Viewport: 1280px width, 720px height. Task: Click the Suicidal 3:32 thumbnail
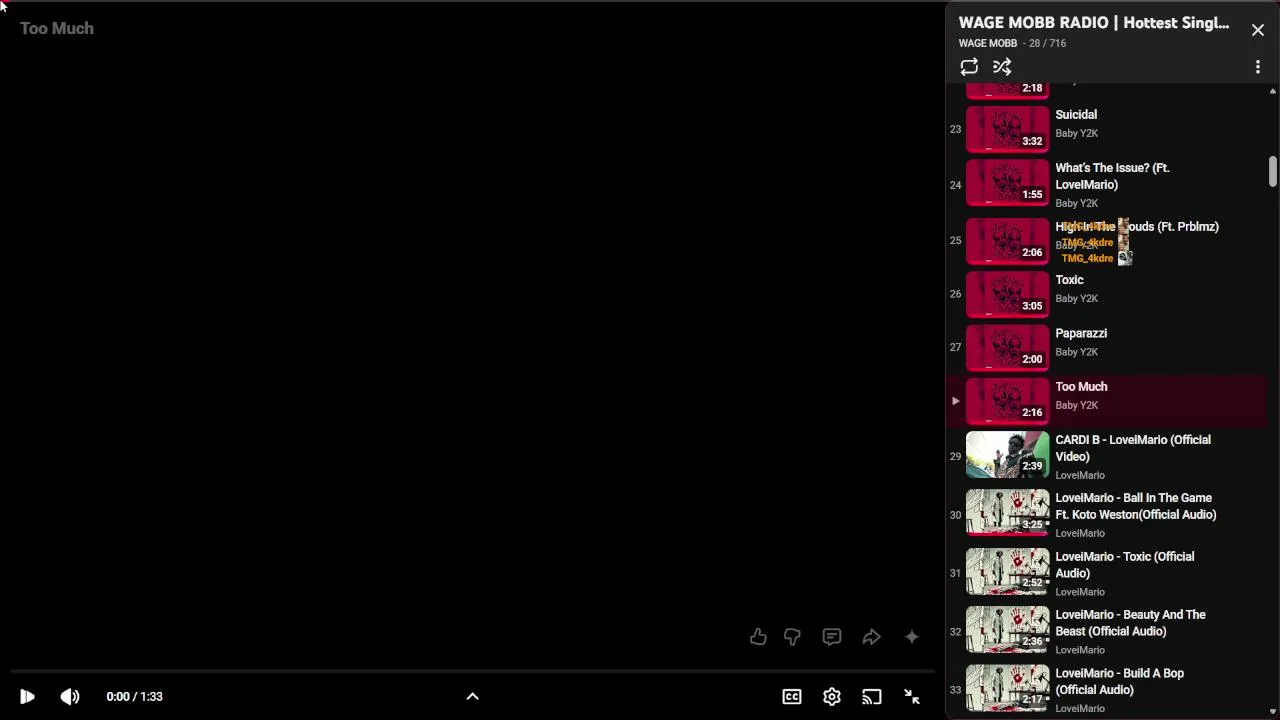click(x=1008, y=129)
